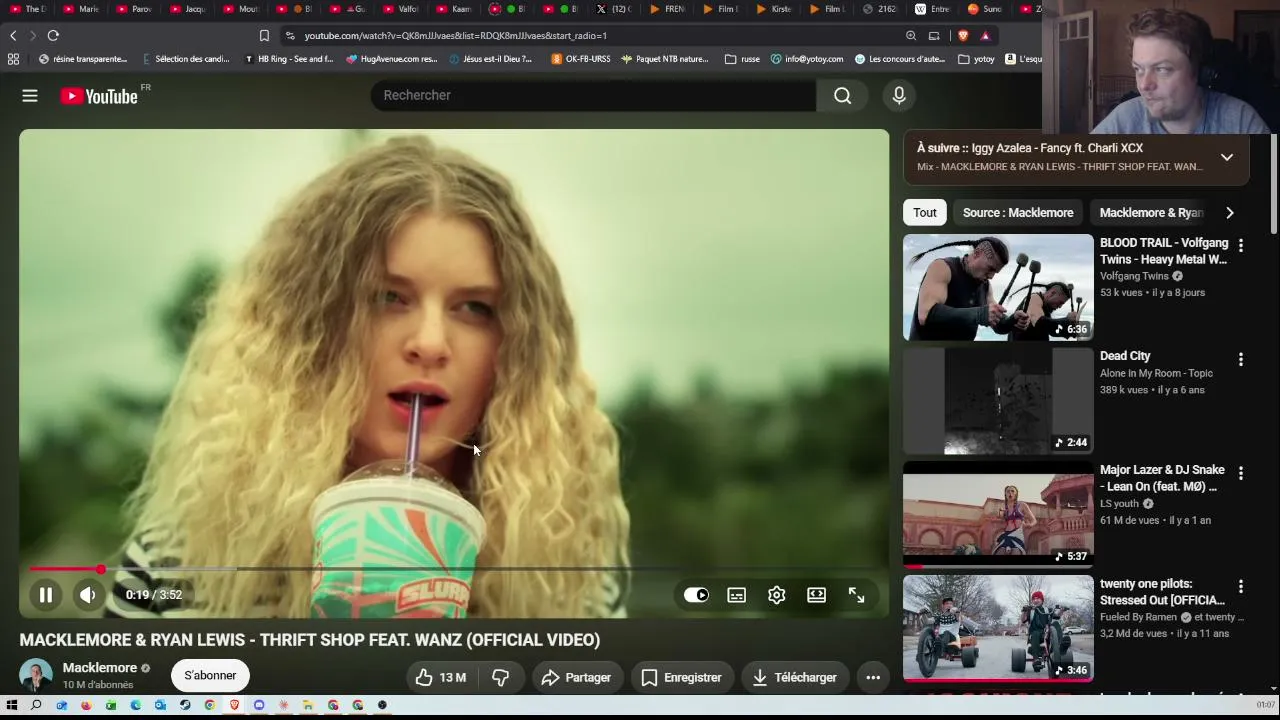The image size is (1280, 720).
Task: Toggle subtitles in the video player
Action: pyautogui.click(x=737, y=595)
